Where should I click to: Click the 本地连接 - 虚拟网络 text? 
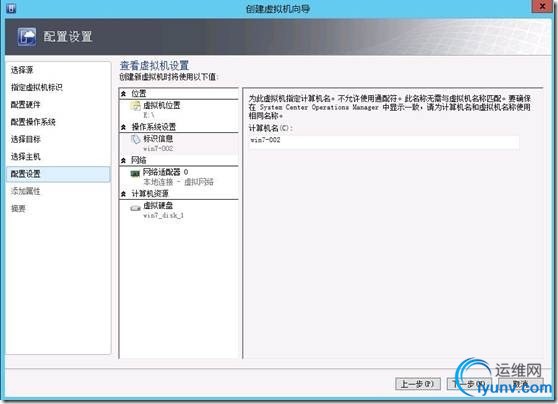point(178,182)
